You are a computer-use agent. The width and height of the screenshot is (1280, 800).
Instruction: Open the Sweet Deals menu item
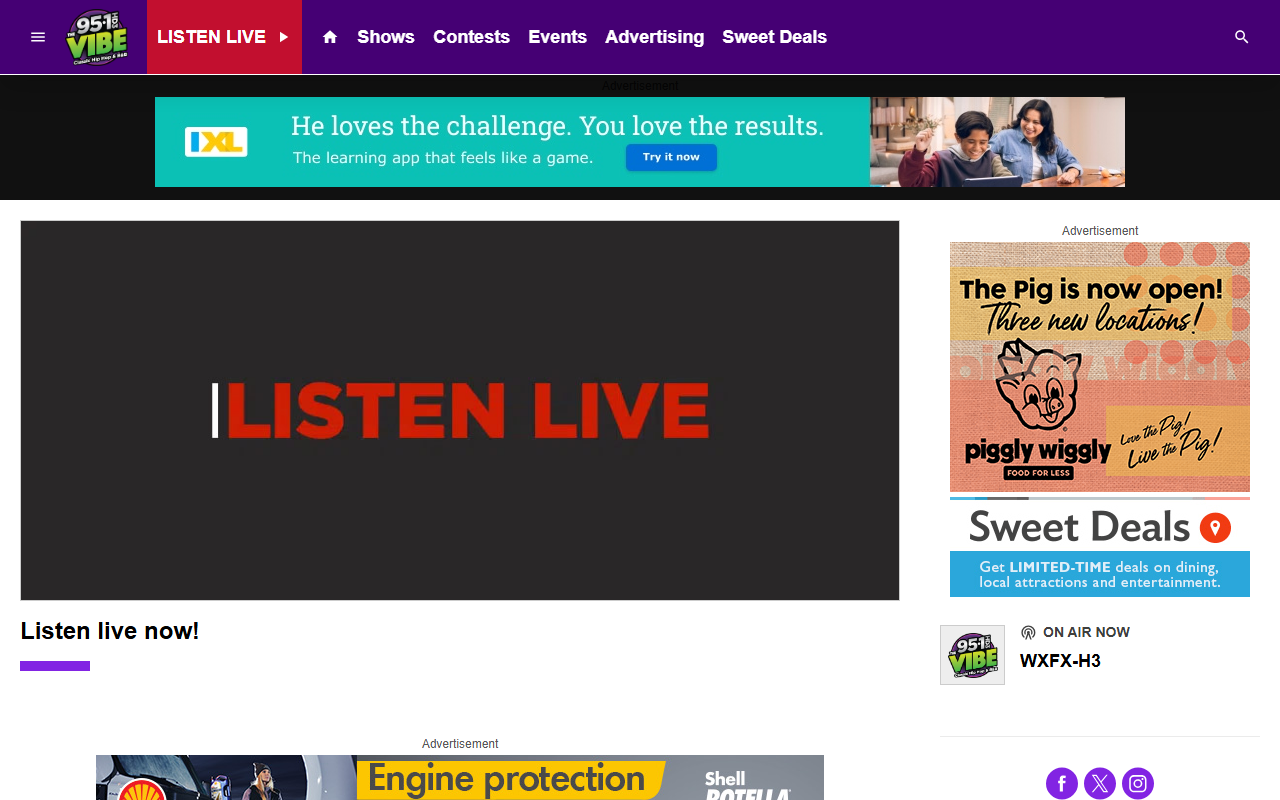point(774,37)
